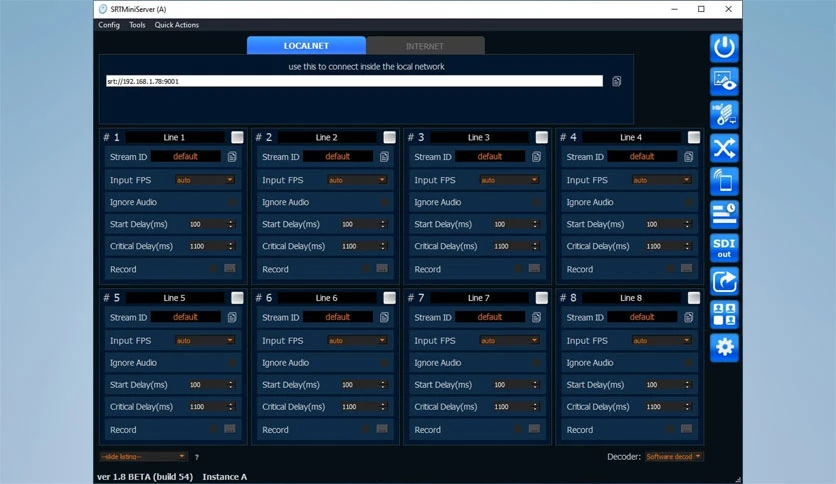This screenshot has width=836, height=484.
Task: Enable the Record toggle for Line 5
Action: tap(213, 429)
